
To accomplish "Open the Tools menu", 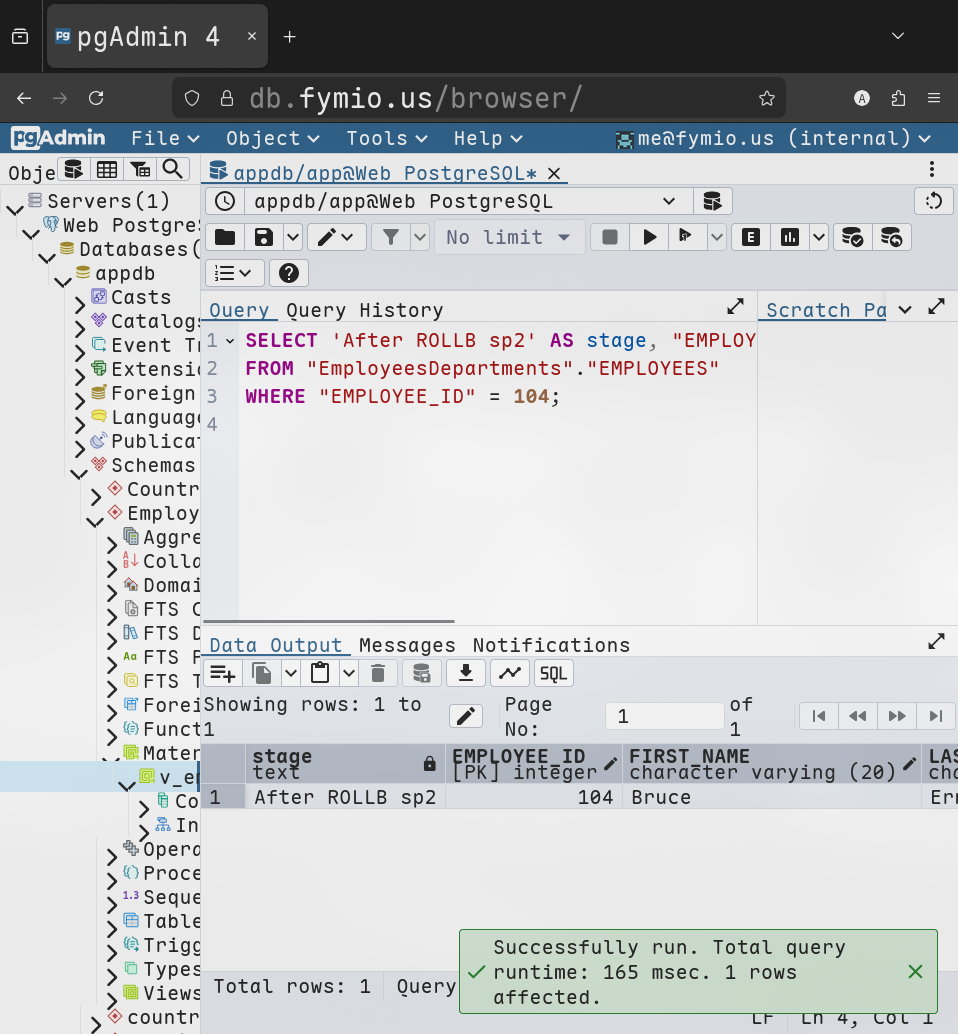I will pyautogui.click(x=386, y=138).
